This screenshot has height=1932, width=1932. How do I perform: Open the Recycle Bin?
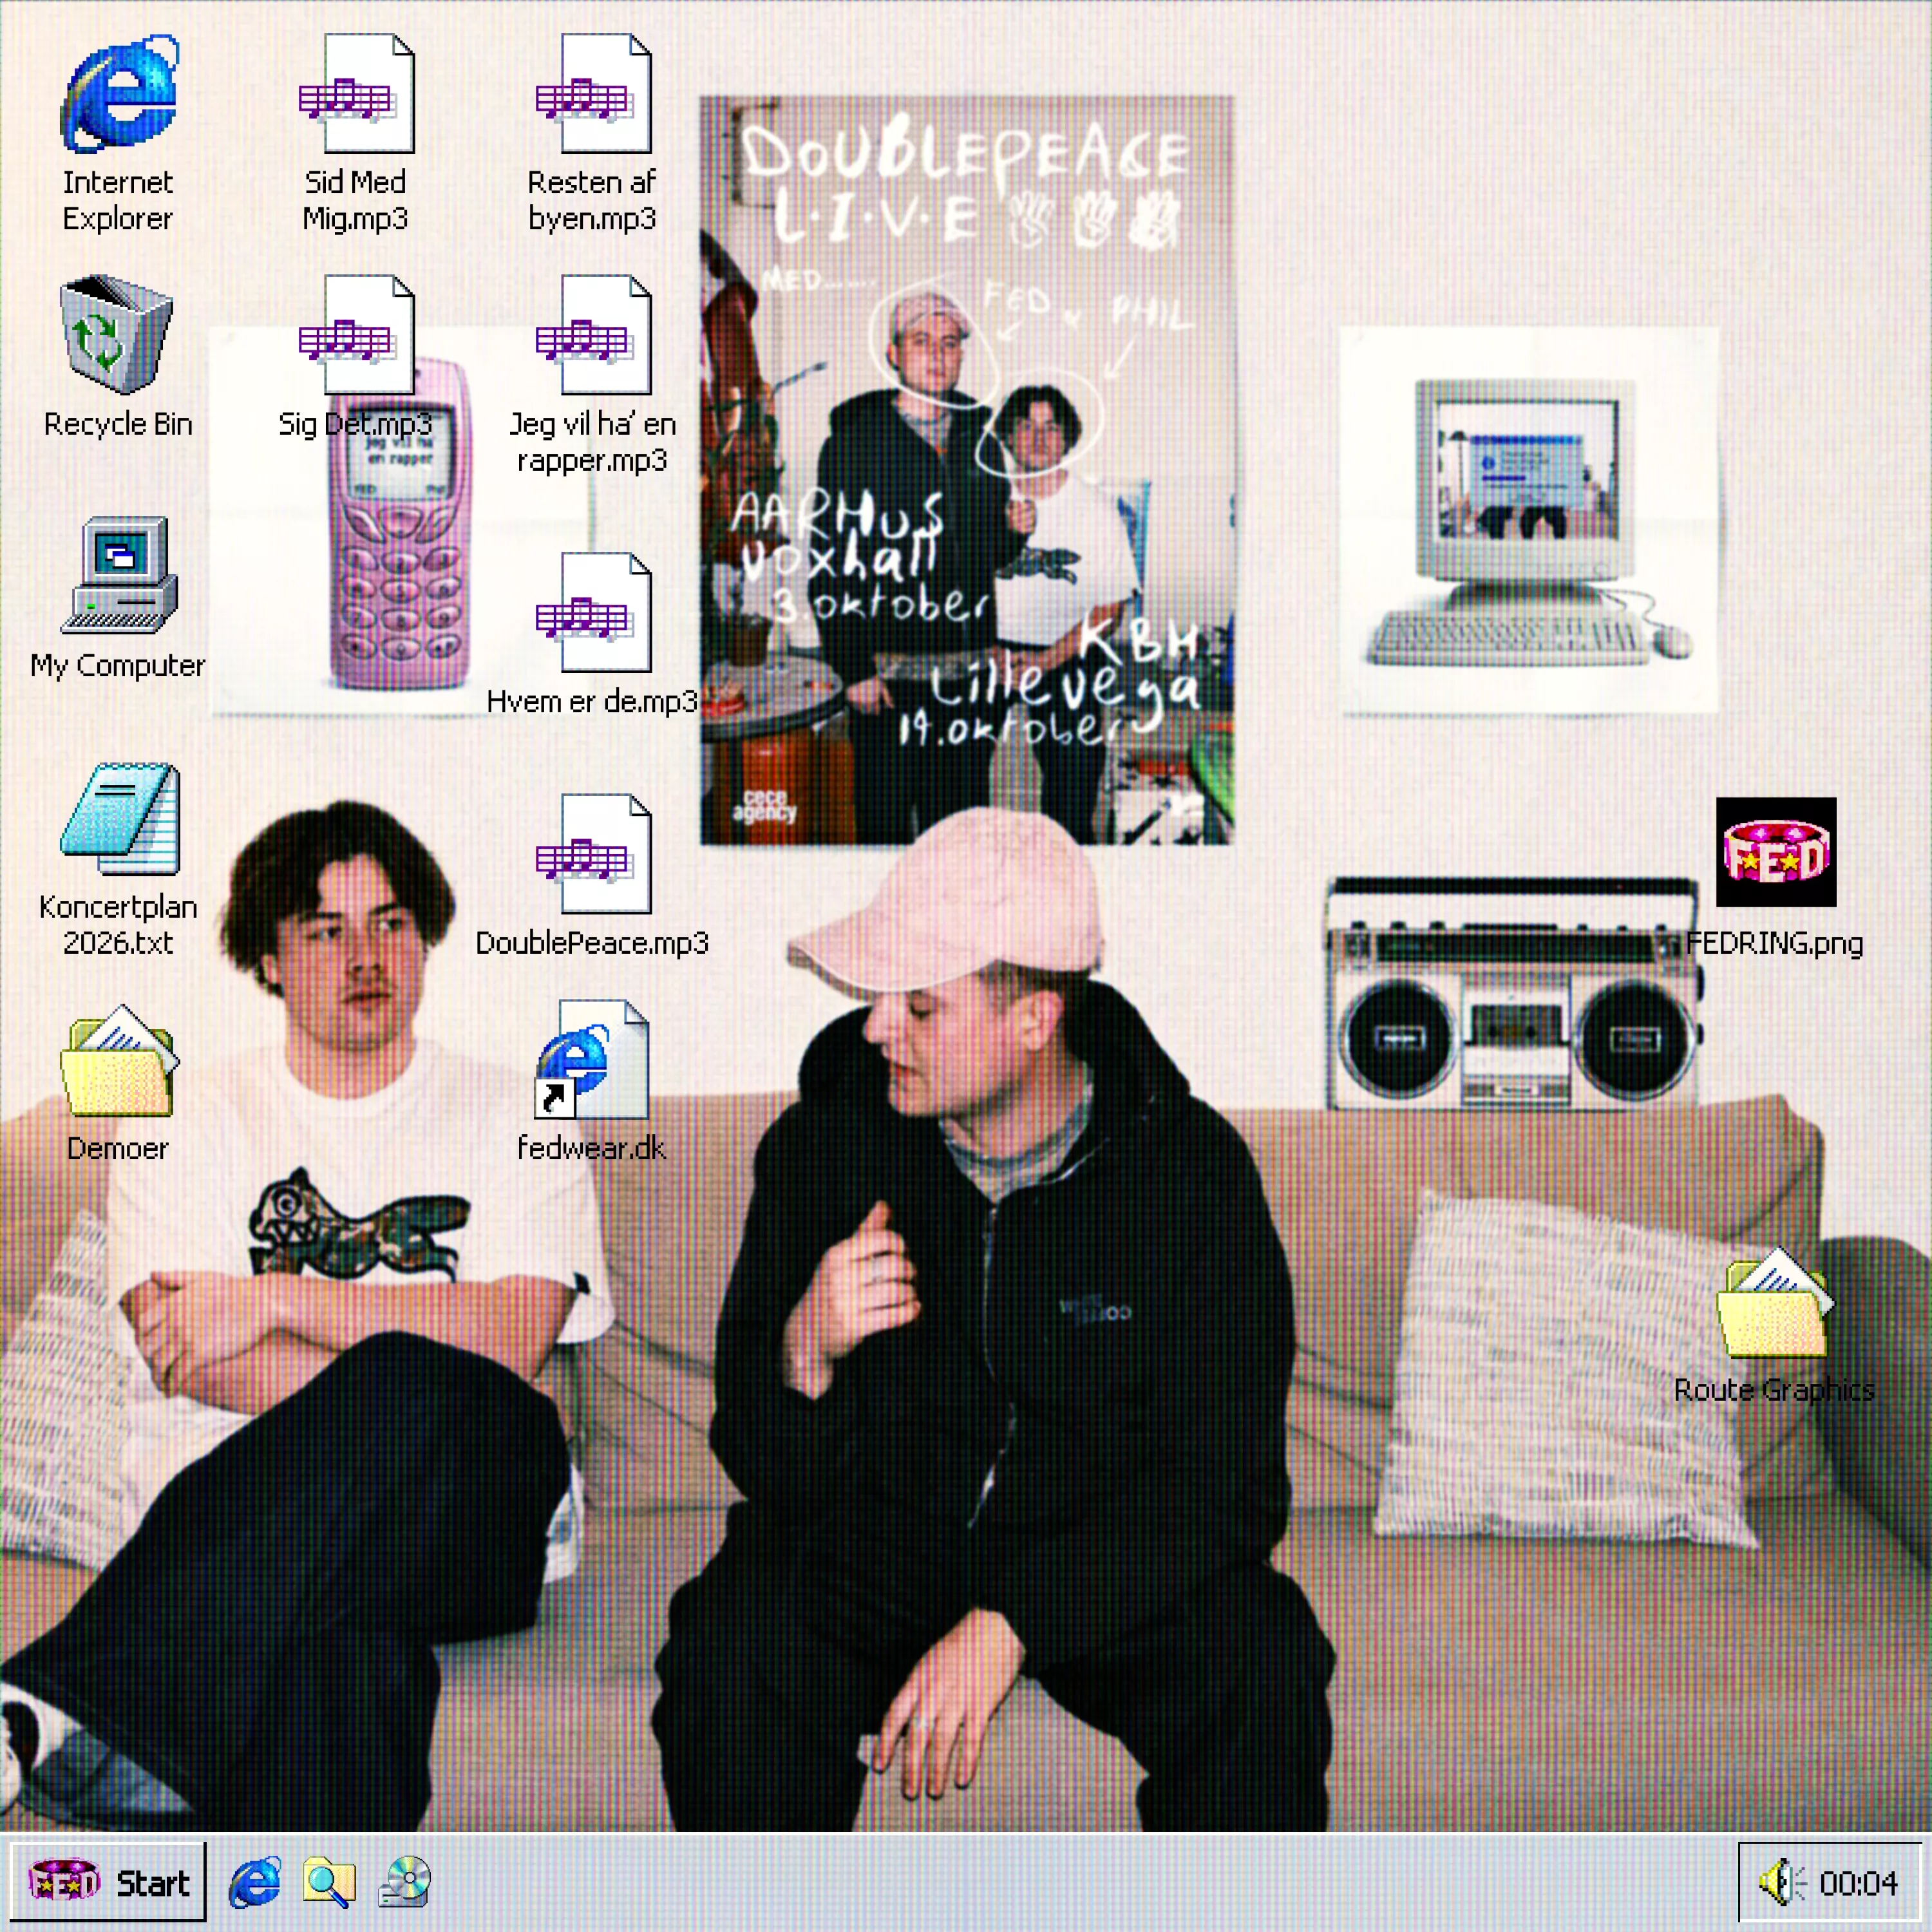point(117,335)
